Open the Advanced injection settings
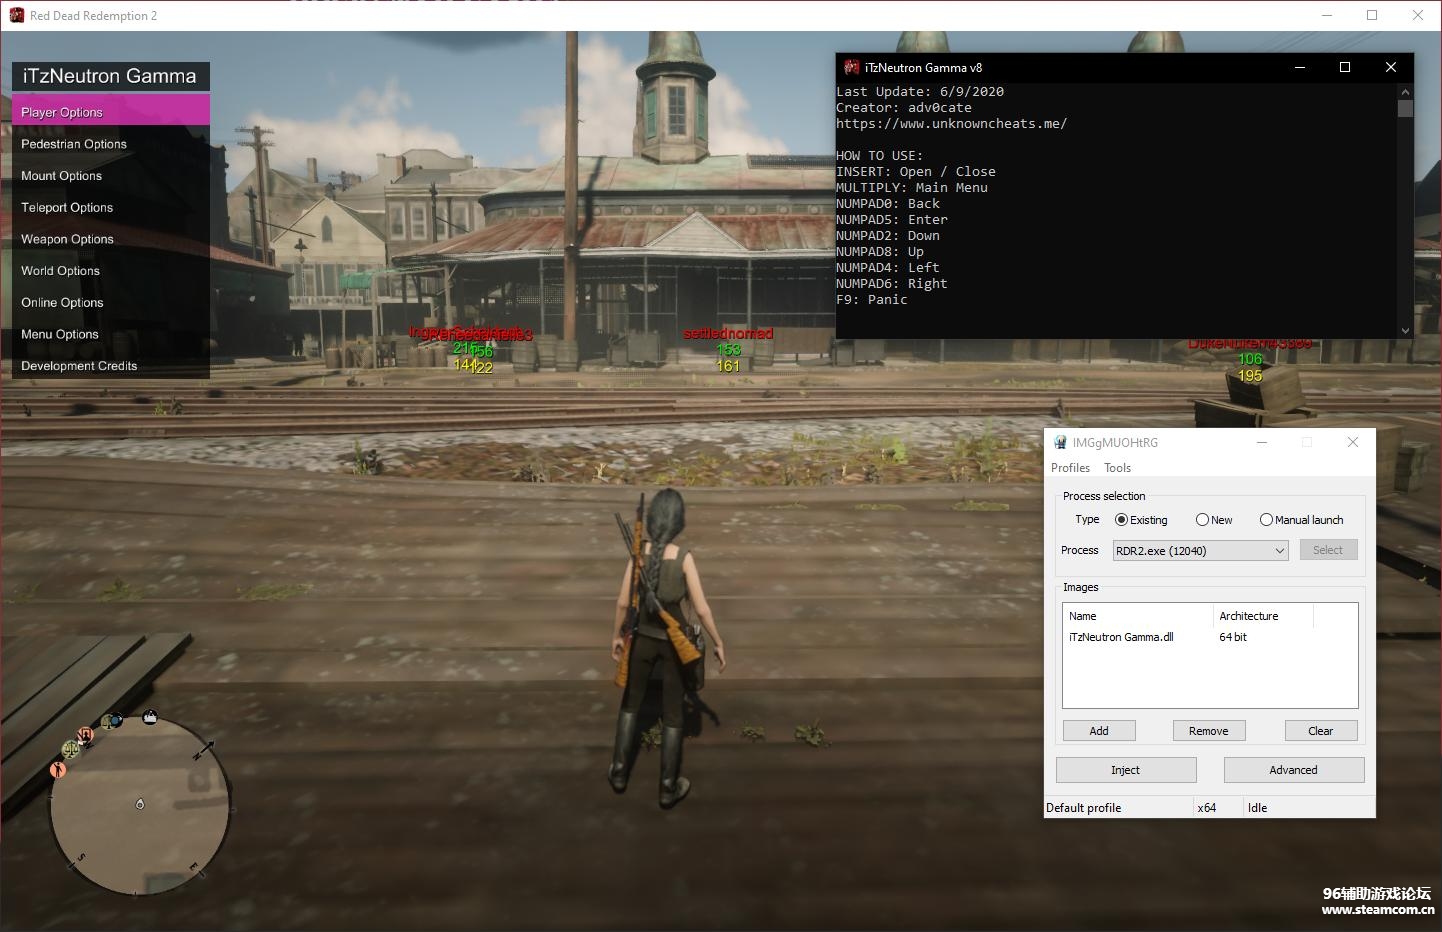Viewport: 1442px width, 932px height. tap(1293, 770)
